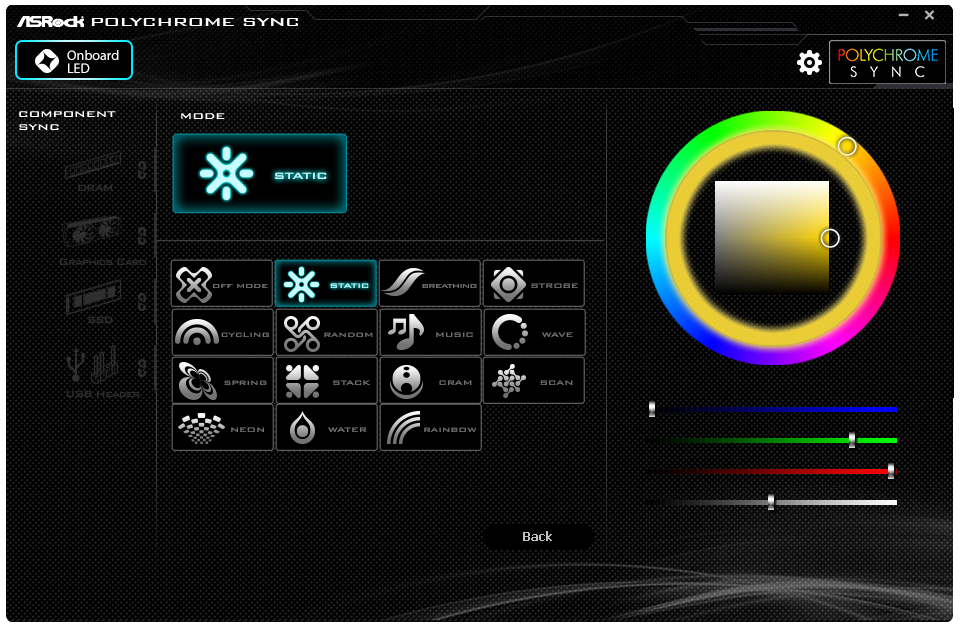Click the Back button
The width and height of the screenshot is (964, 632).
[x=538, y=537]
